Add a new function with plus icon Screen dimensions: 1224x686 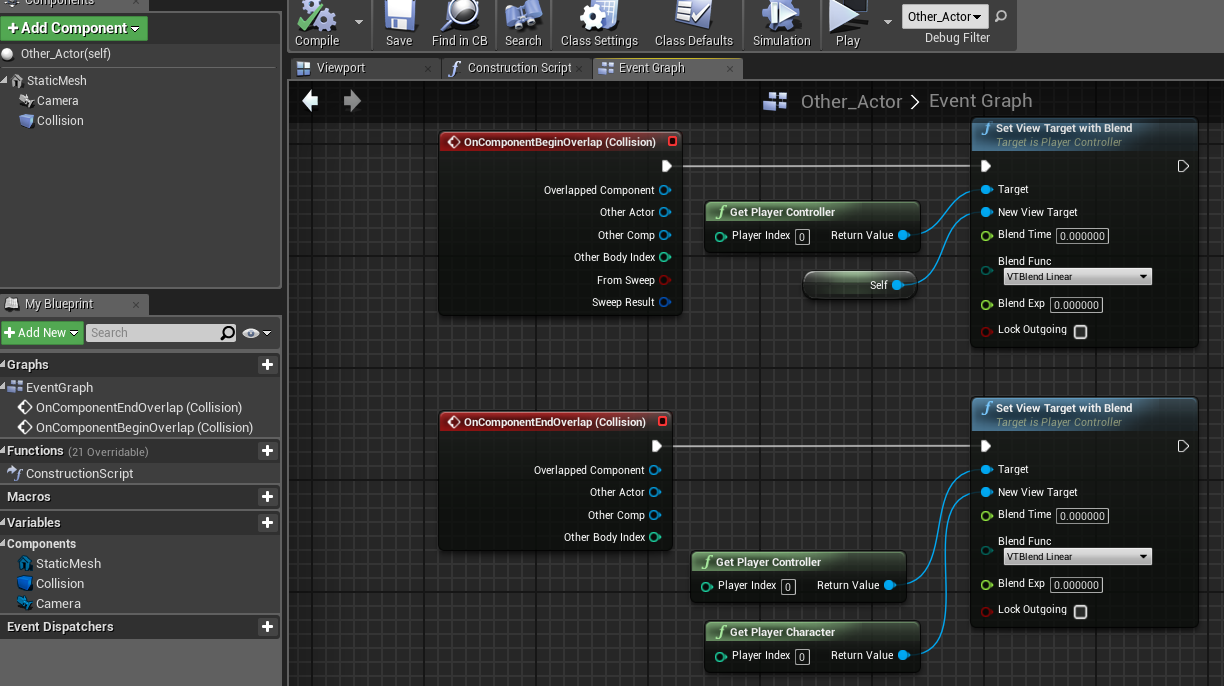click(x=267, y=451)
